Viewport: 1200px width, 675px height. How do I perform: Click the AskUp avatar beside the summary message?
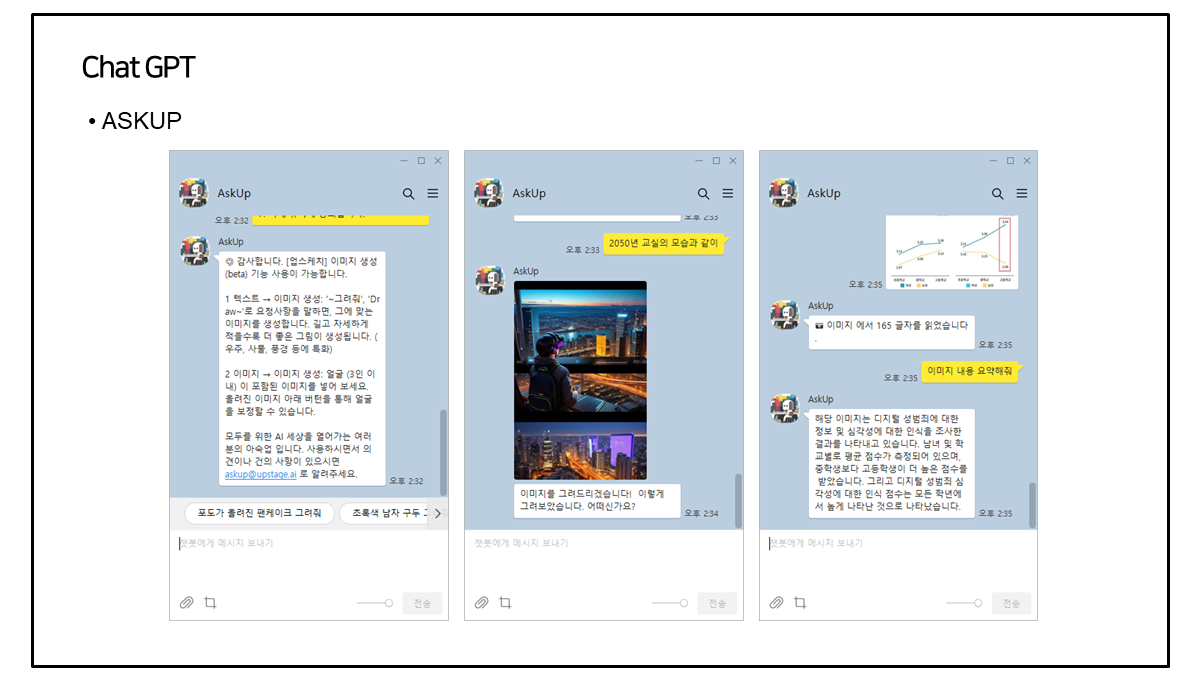tap(785, 408)
